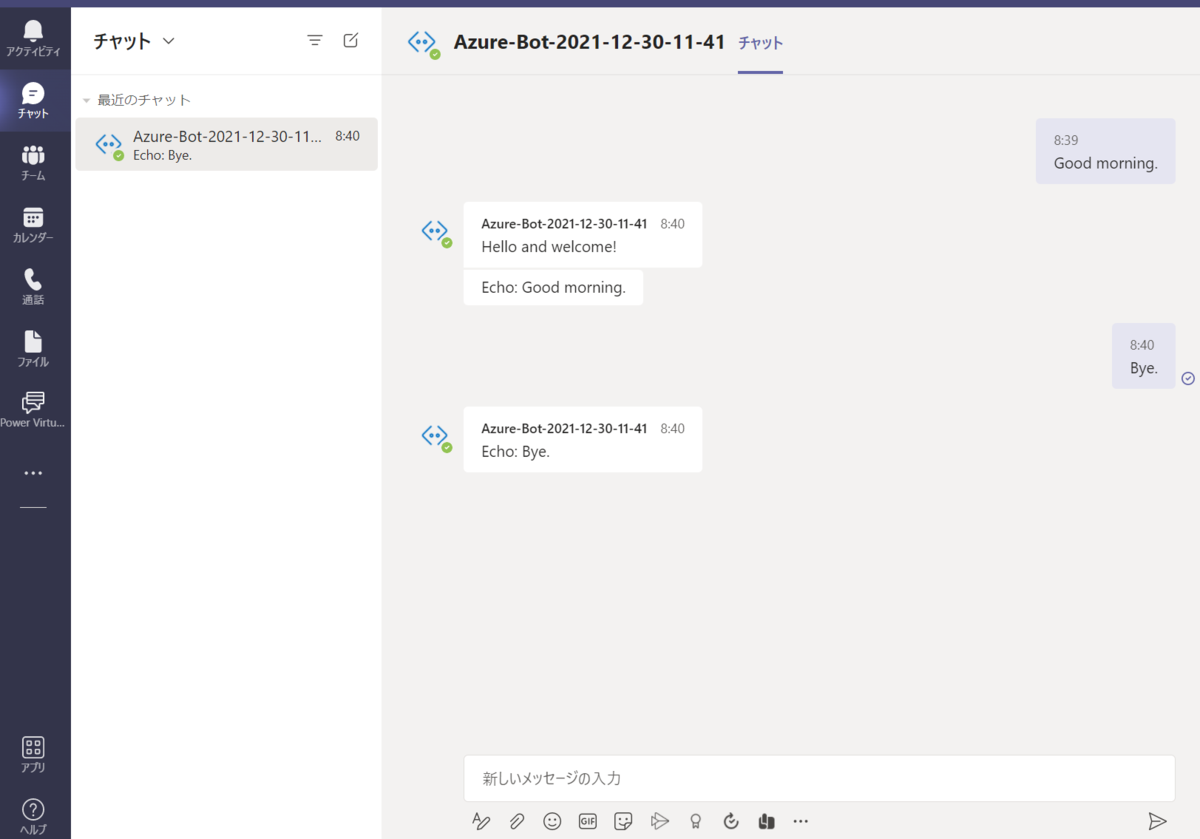Click the seen-status checkmark next to 'Bye.'
Screen dimensions: 1200x839
(x=1188, y=378)
